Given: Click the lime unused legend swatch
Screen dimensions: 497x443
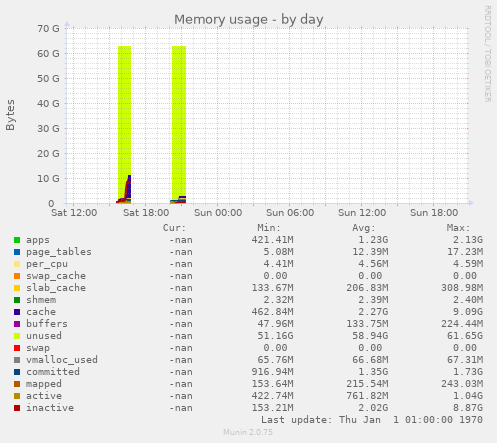Looking at the screenshot, I should click(x=17, y=336).
